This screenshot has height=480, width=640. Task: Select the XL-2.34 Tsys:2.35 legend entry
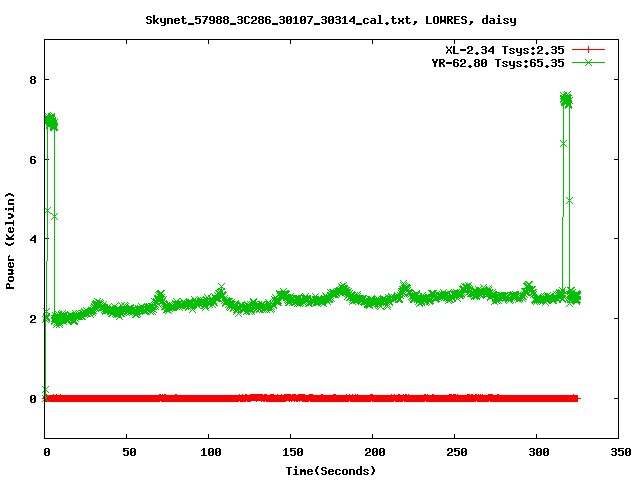pos(505,50)
